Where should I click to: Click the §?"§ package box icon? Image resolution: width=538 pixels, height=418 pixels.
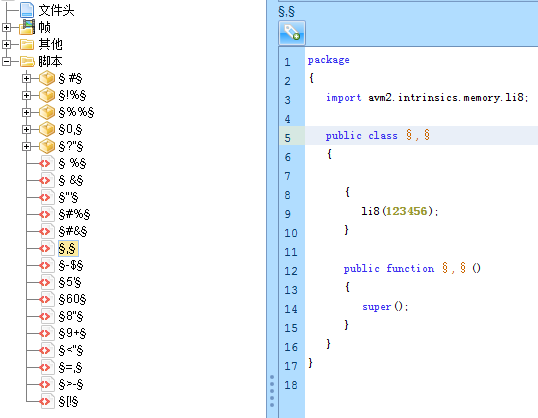(47, 146)
